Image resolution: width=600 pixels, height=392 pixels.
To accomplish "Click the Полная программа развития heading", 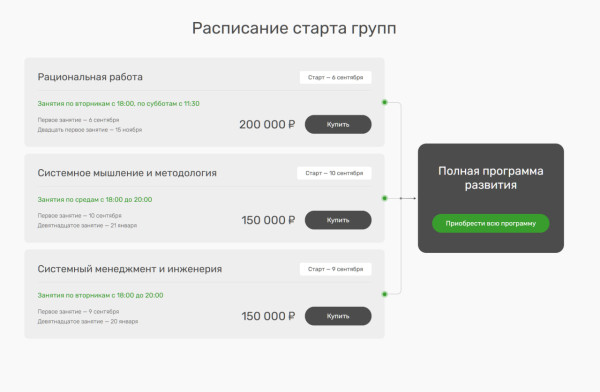I will pos(491,178).
